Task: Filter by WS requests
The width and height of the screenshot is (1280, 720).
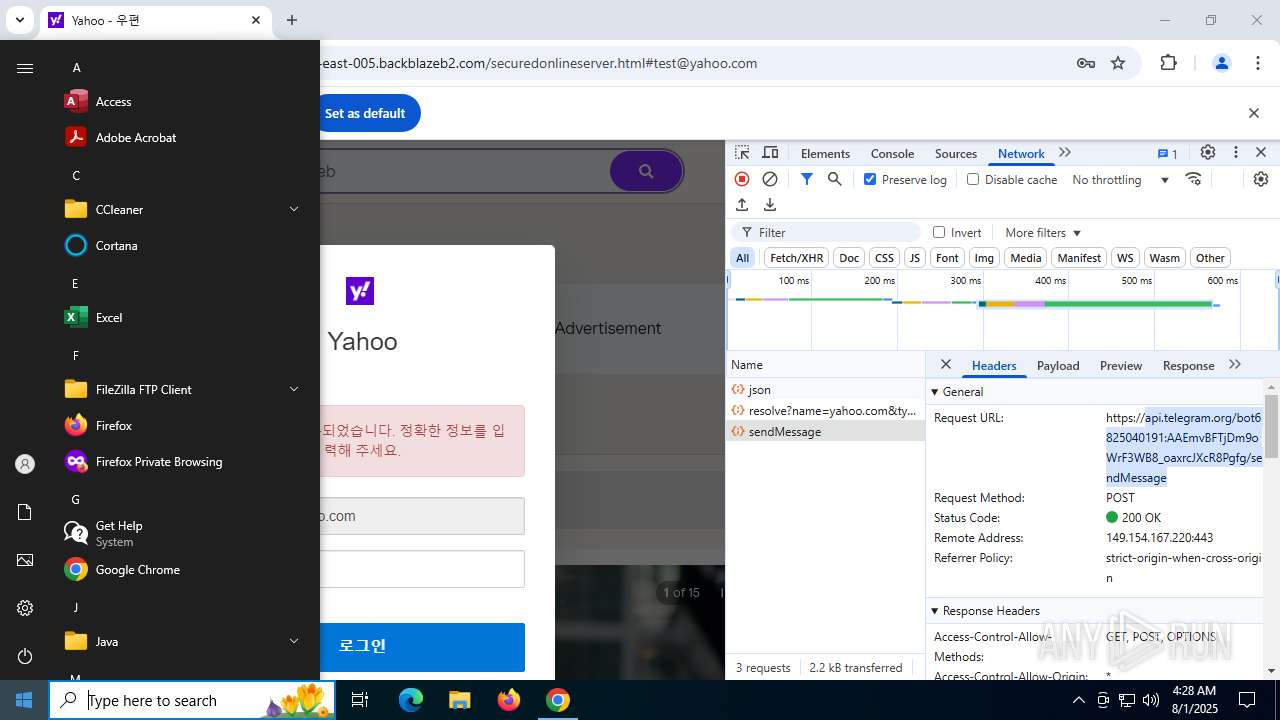Action: [1125, 258]
